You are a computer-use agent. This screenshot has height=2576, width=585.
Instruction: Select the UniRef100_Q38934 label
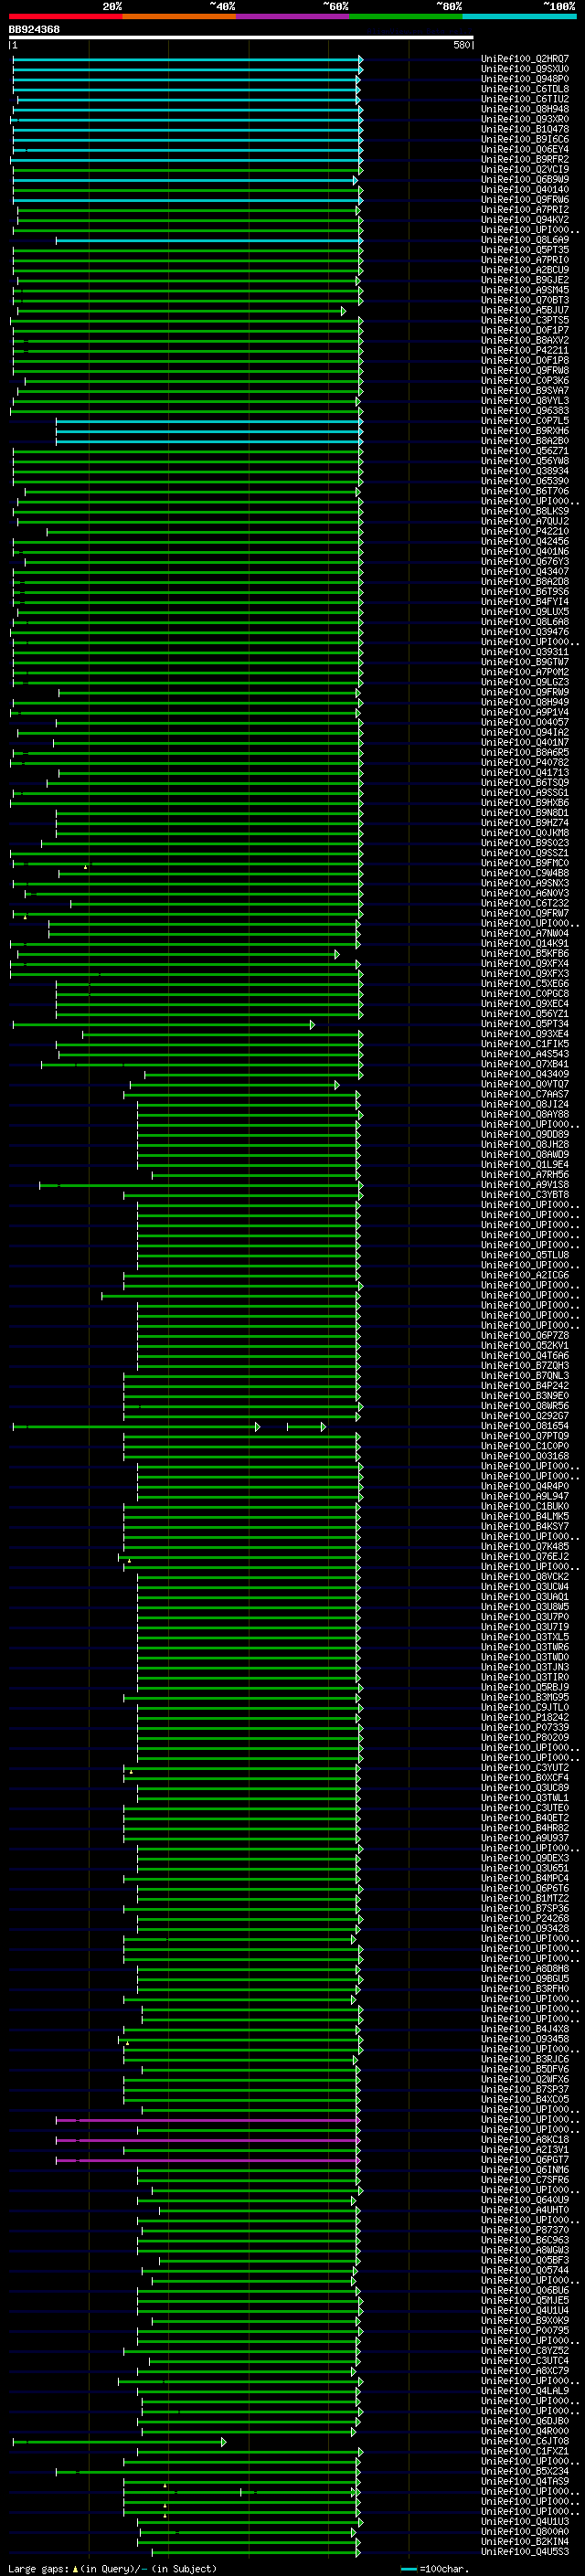click(525, 471)
